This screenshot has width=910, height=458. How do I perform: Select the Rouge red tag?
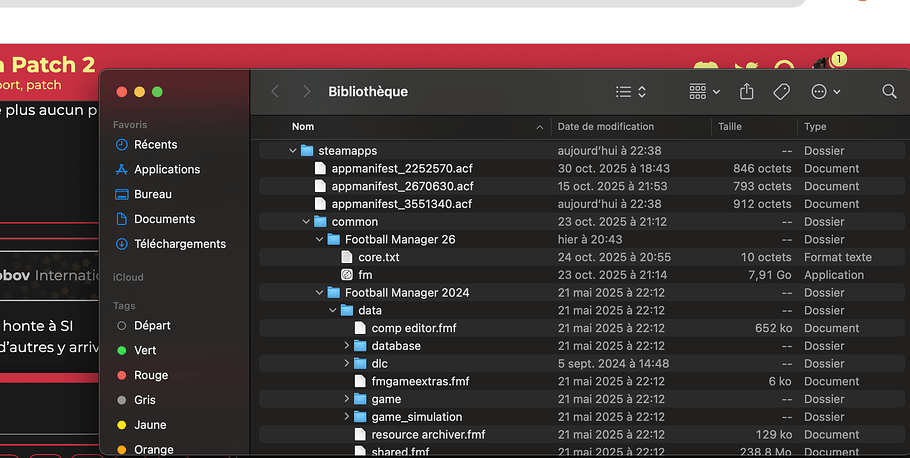click(150, 375)
